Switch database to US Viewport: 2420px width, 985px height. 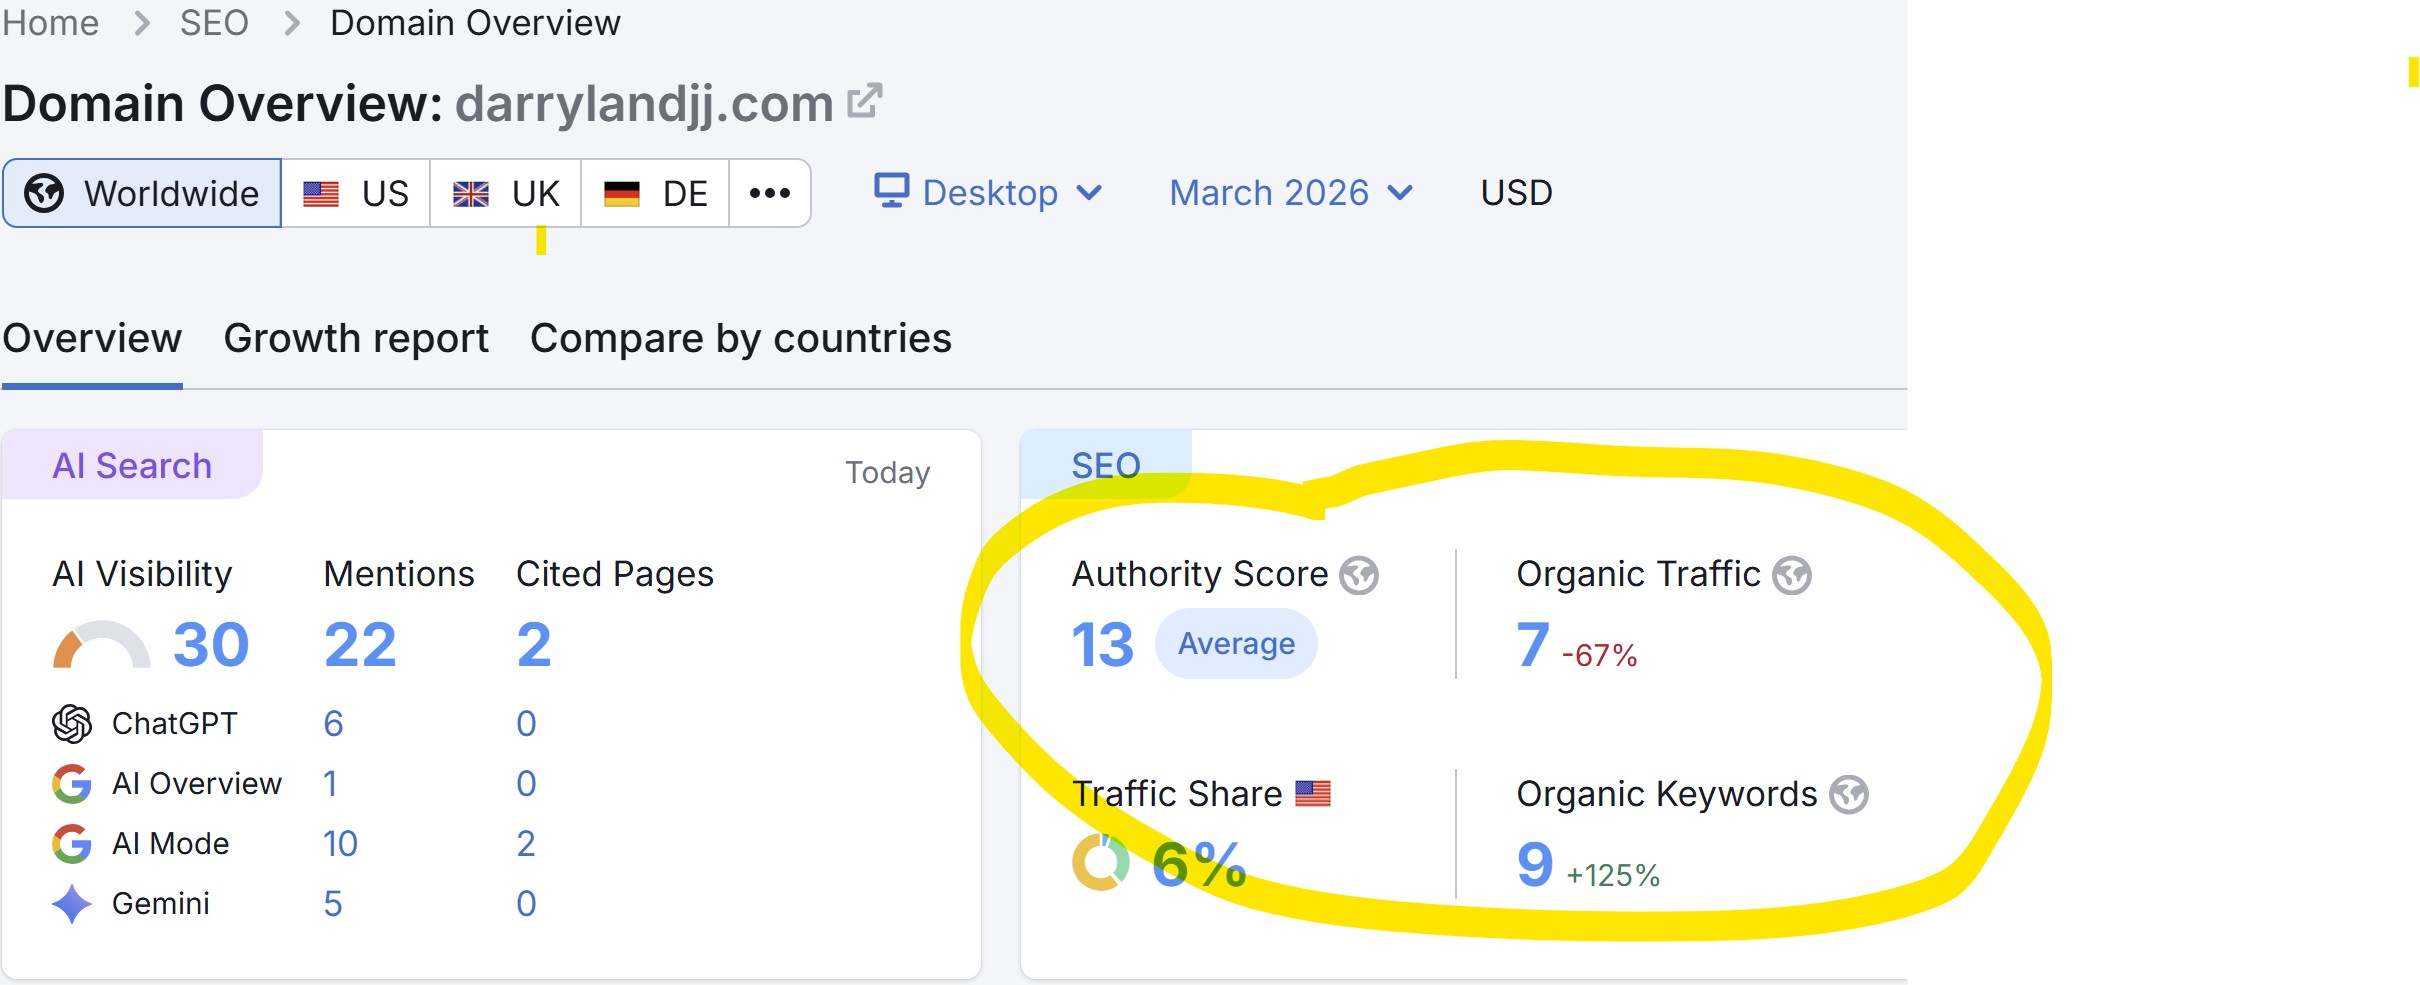356,193
